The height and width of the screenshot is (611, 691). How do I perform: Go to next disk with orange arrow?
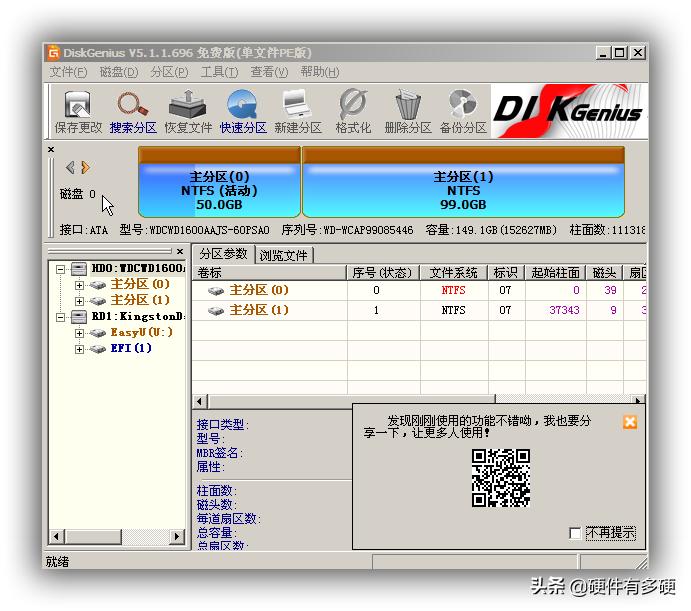tap(86, 167)
